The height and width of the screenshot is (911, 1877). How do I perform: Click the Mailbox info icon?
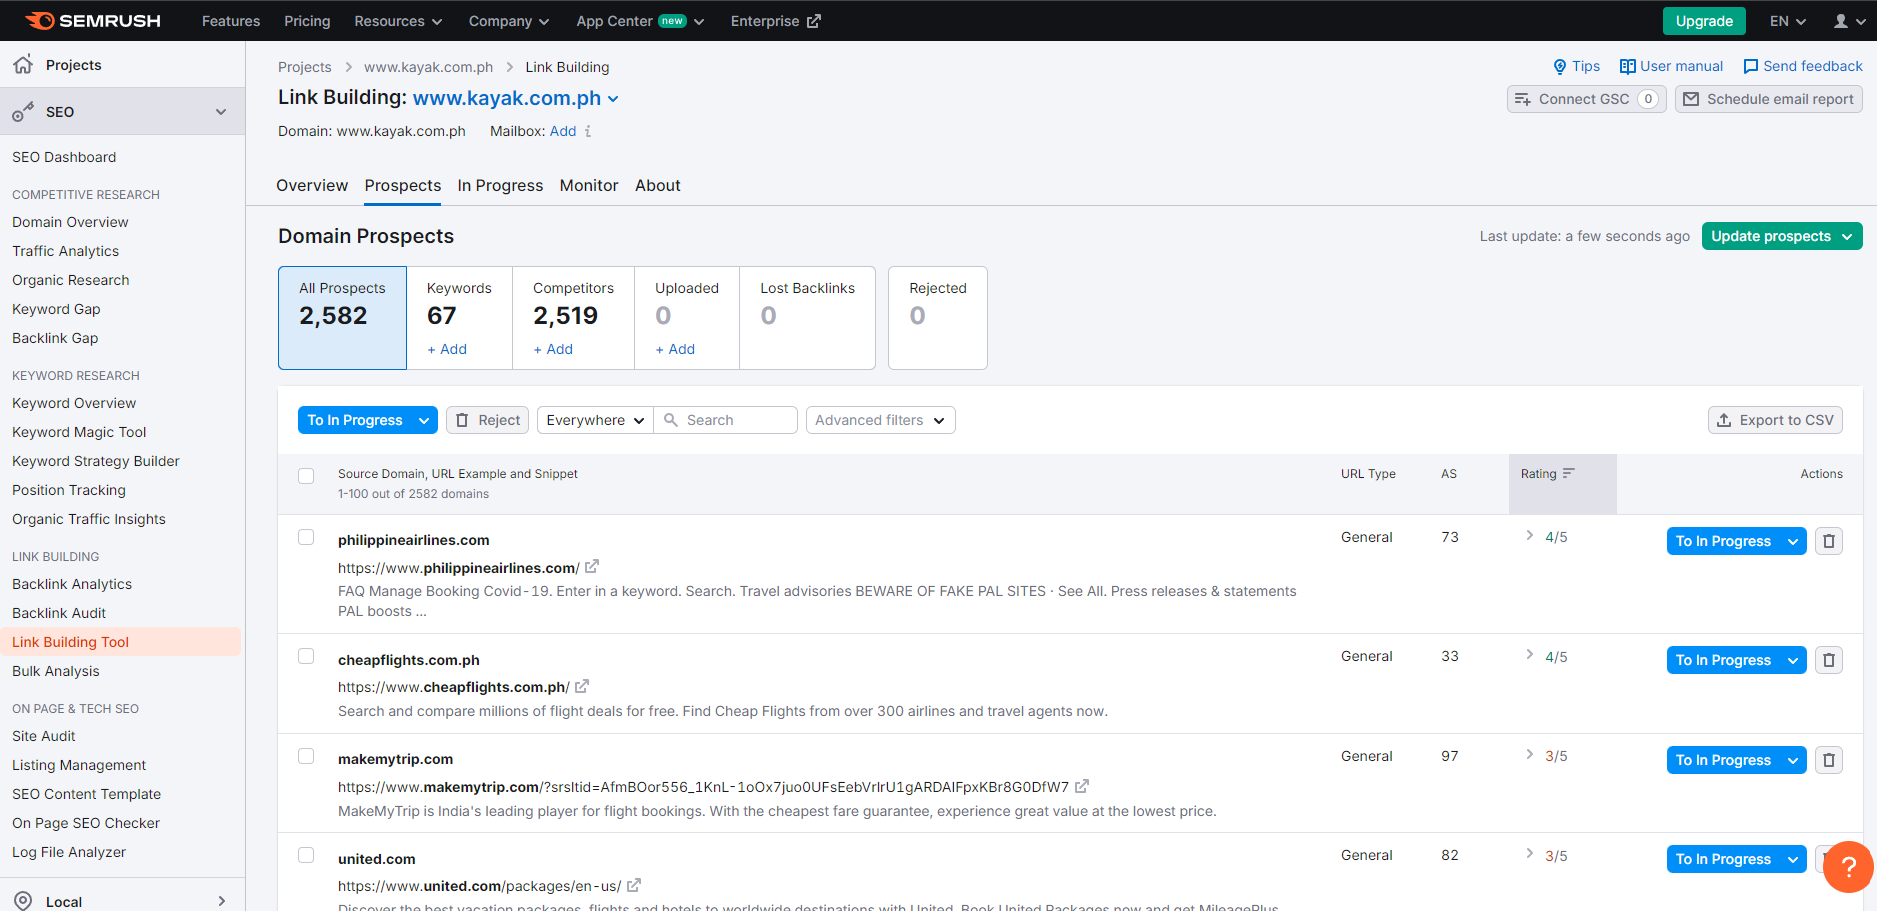588,131
